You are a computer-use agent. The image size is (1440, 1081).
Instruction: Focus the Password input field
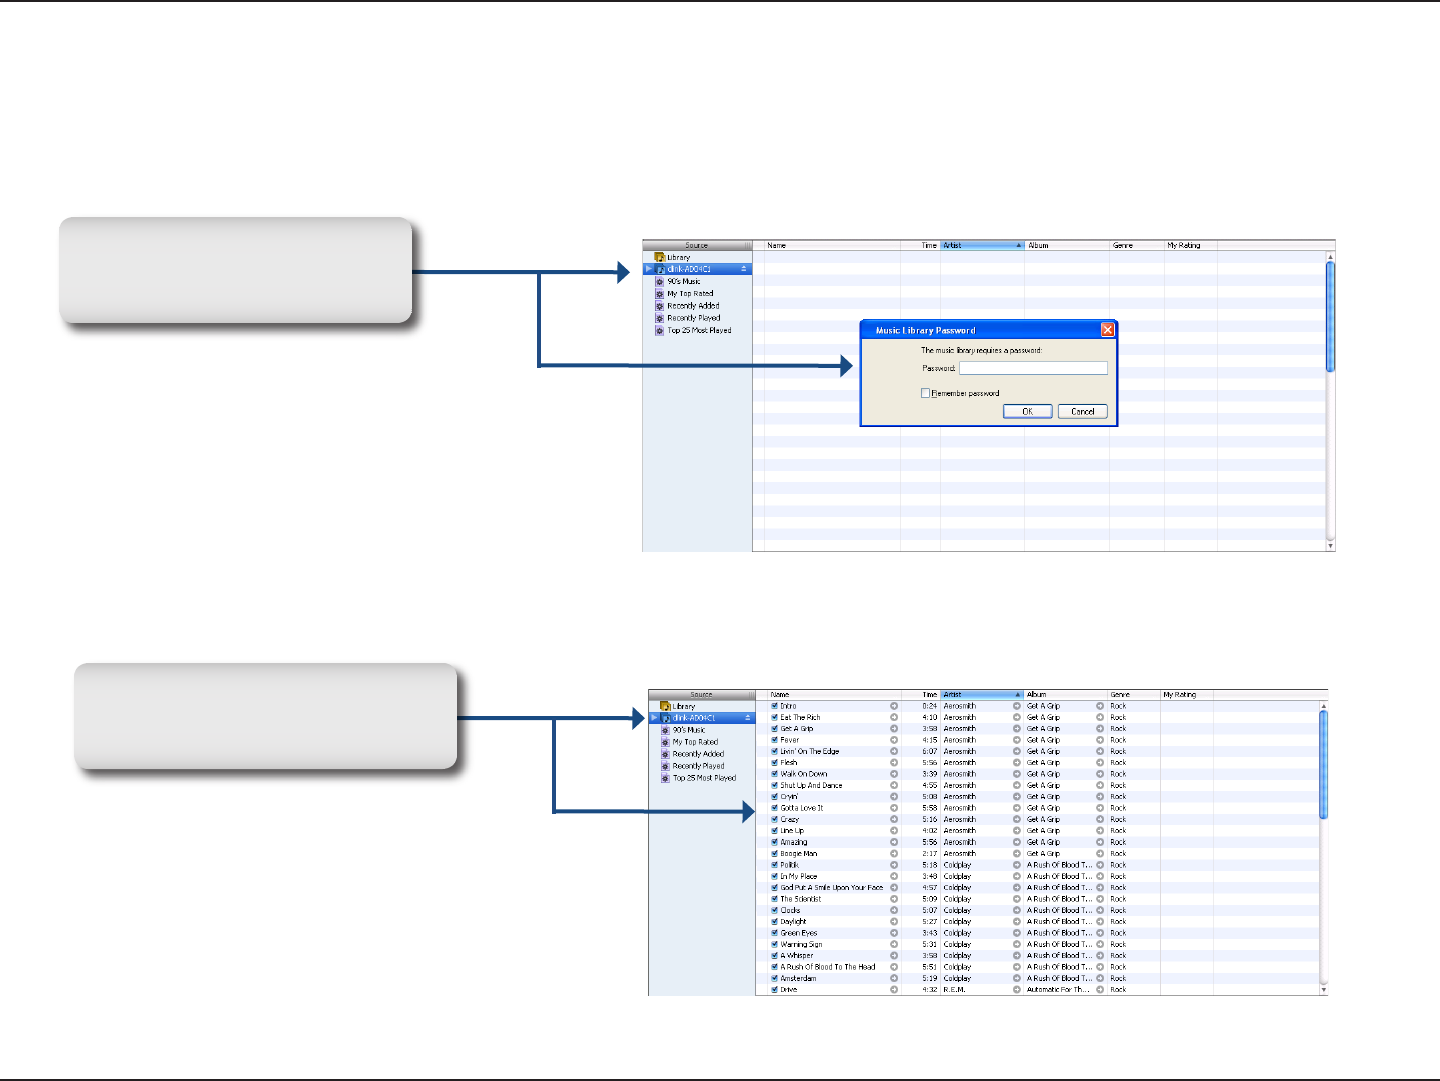click(x=1033, y=368)
